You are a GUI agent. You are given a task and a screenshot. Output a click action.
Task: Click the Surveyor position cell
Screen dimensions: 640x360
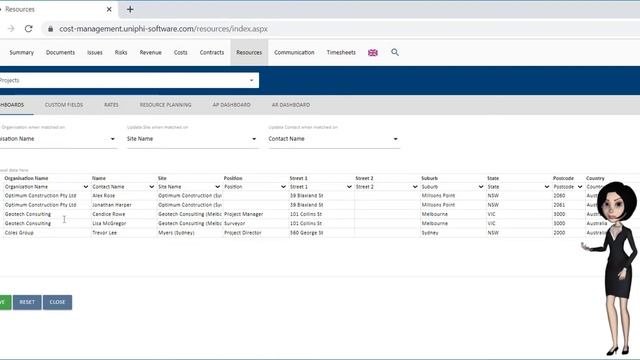click(x=255, y=224)
